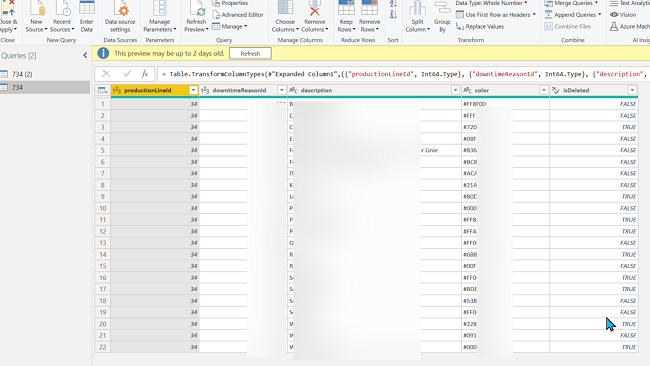
Task: Click Azure Machine Learning button
Action: [x=630, y=27]
